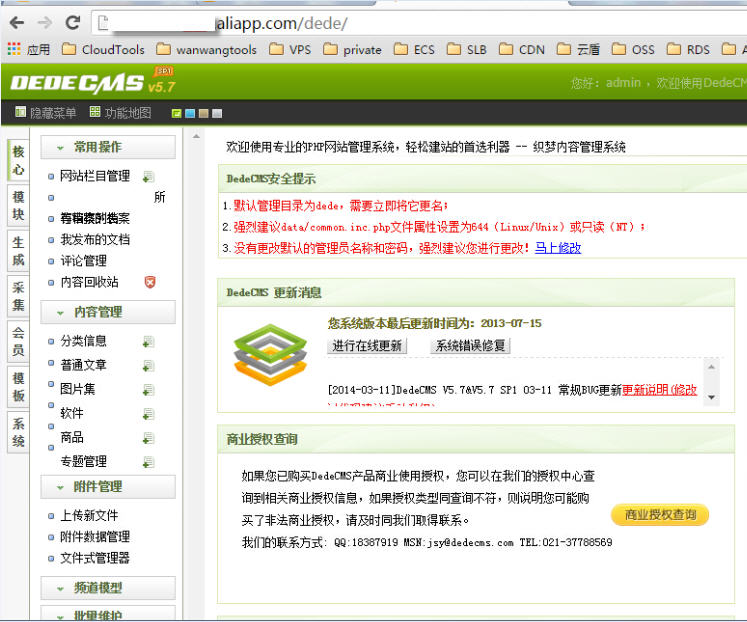Open 分类信息 menu item
The height and width of the screenshot is (622, 747).
pyautogui.click(x=83, y=341)
